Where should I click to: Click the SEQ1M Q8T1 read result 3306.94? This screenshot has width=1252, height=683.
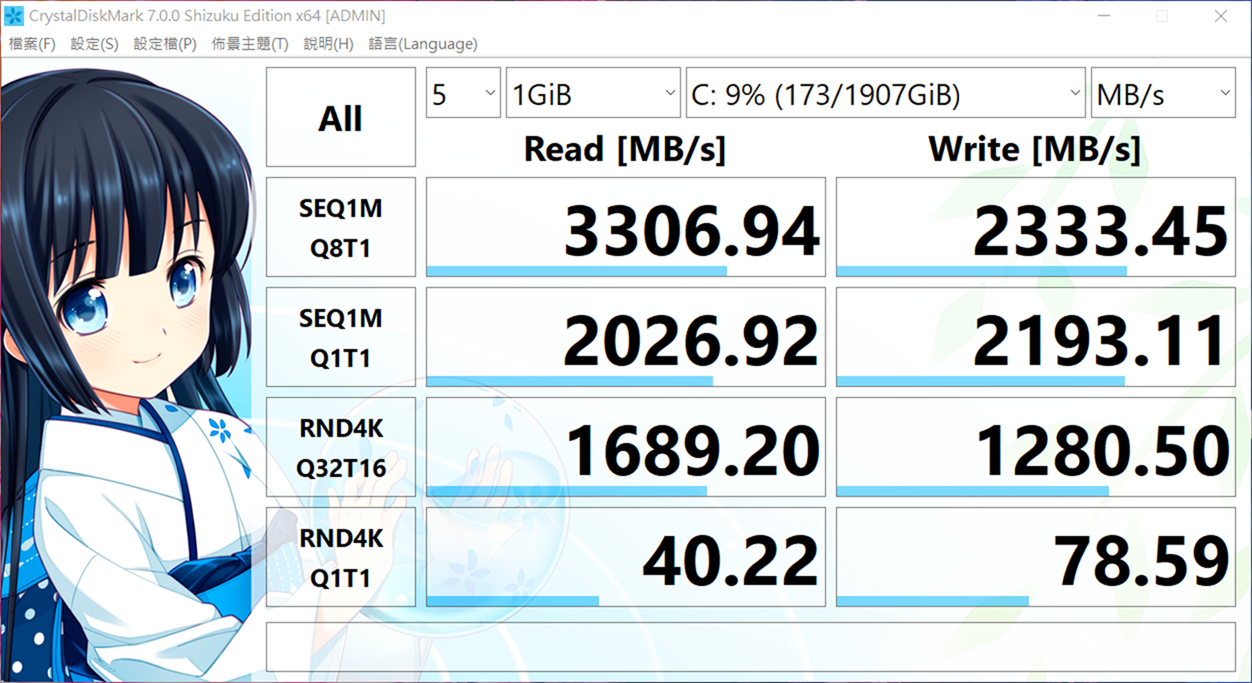coord(626,228)
